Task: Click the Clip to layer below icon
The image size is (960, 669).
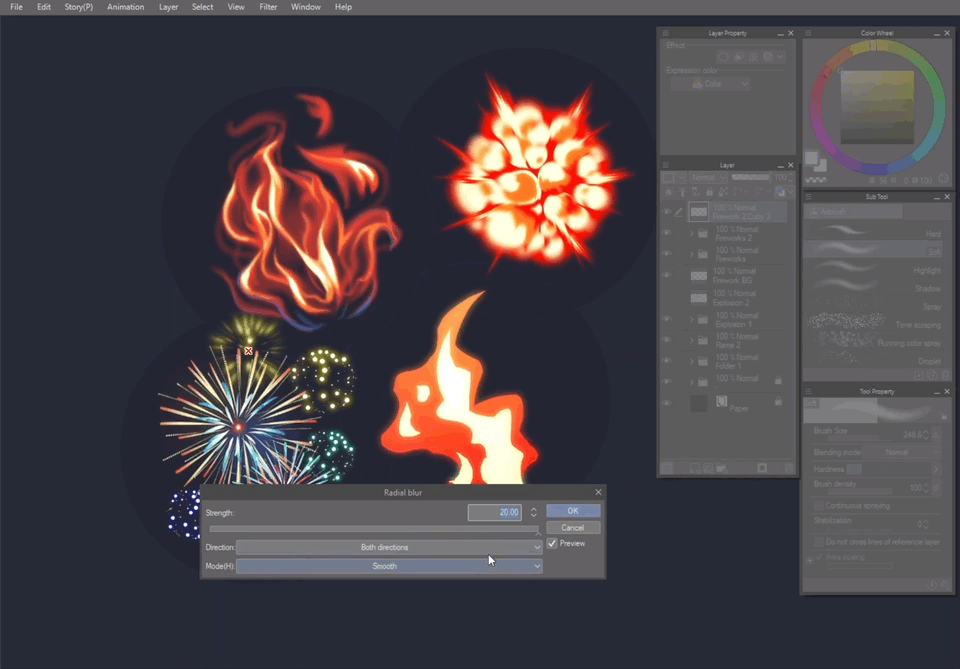Action: click(x=669, y=192)
